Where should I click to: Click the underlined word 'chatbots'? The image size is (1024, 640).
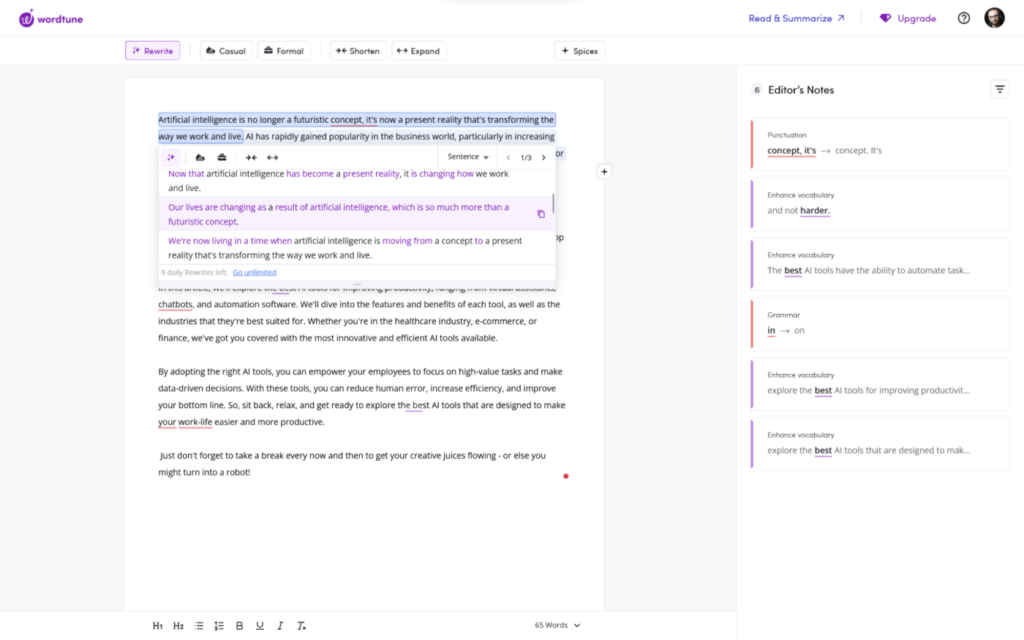(175, 304)
